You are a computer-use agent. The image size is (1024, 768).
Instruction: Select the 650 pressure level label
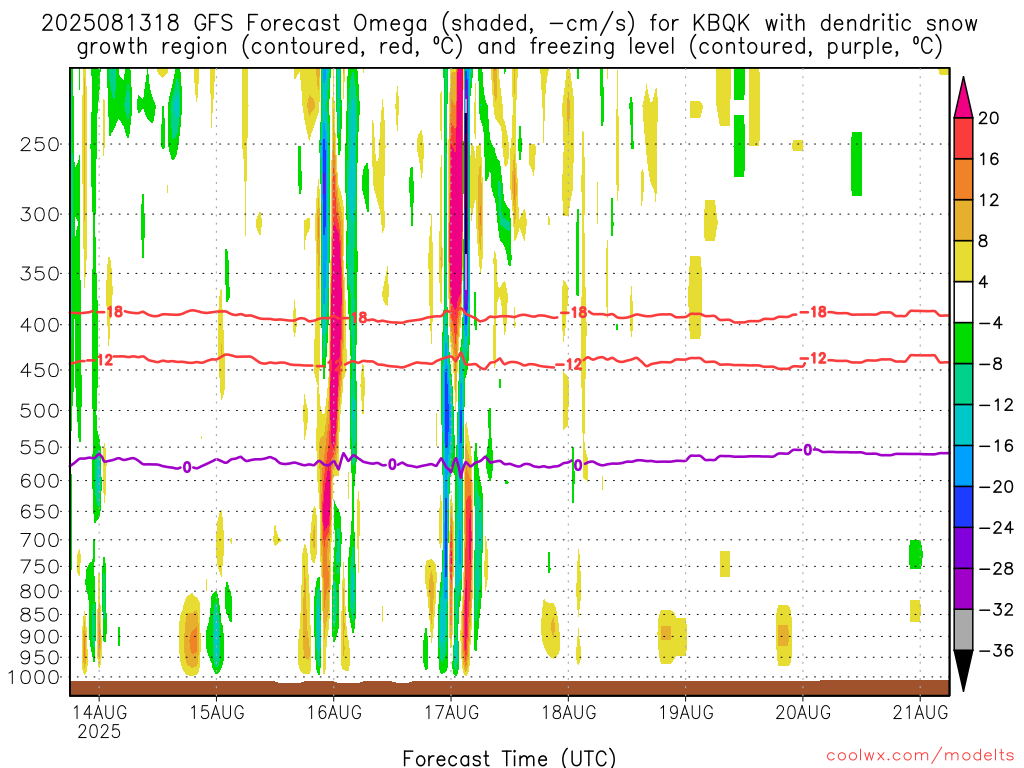pyautogui.click(x=39, y=511)
